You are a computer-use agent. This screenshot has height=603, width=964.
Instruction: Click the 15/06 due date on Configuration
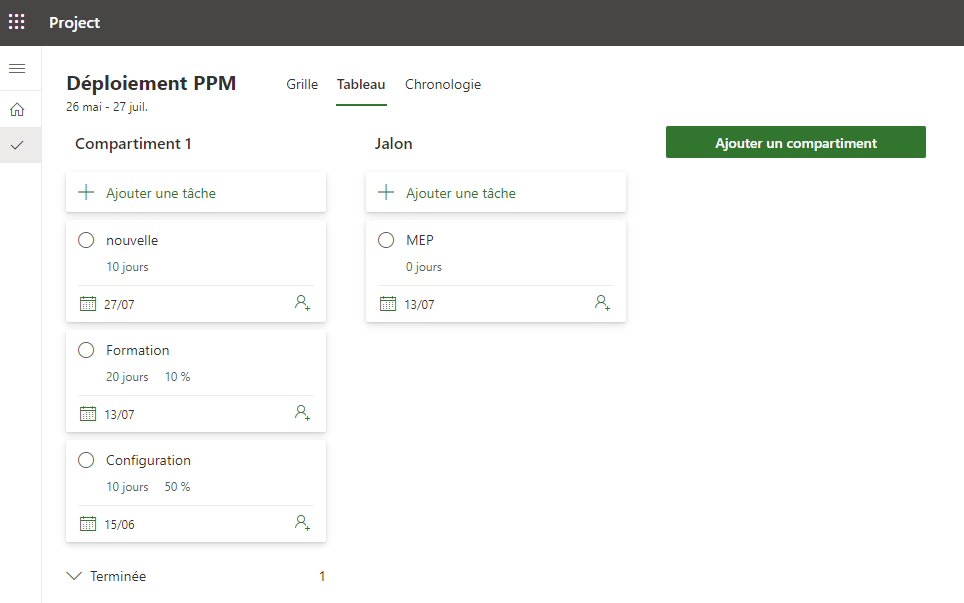point(119,524)
